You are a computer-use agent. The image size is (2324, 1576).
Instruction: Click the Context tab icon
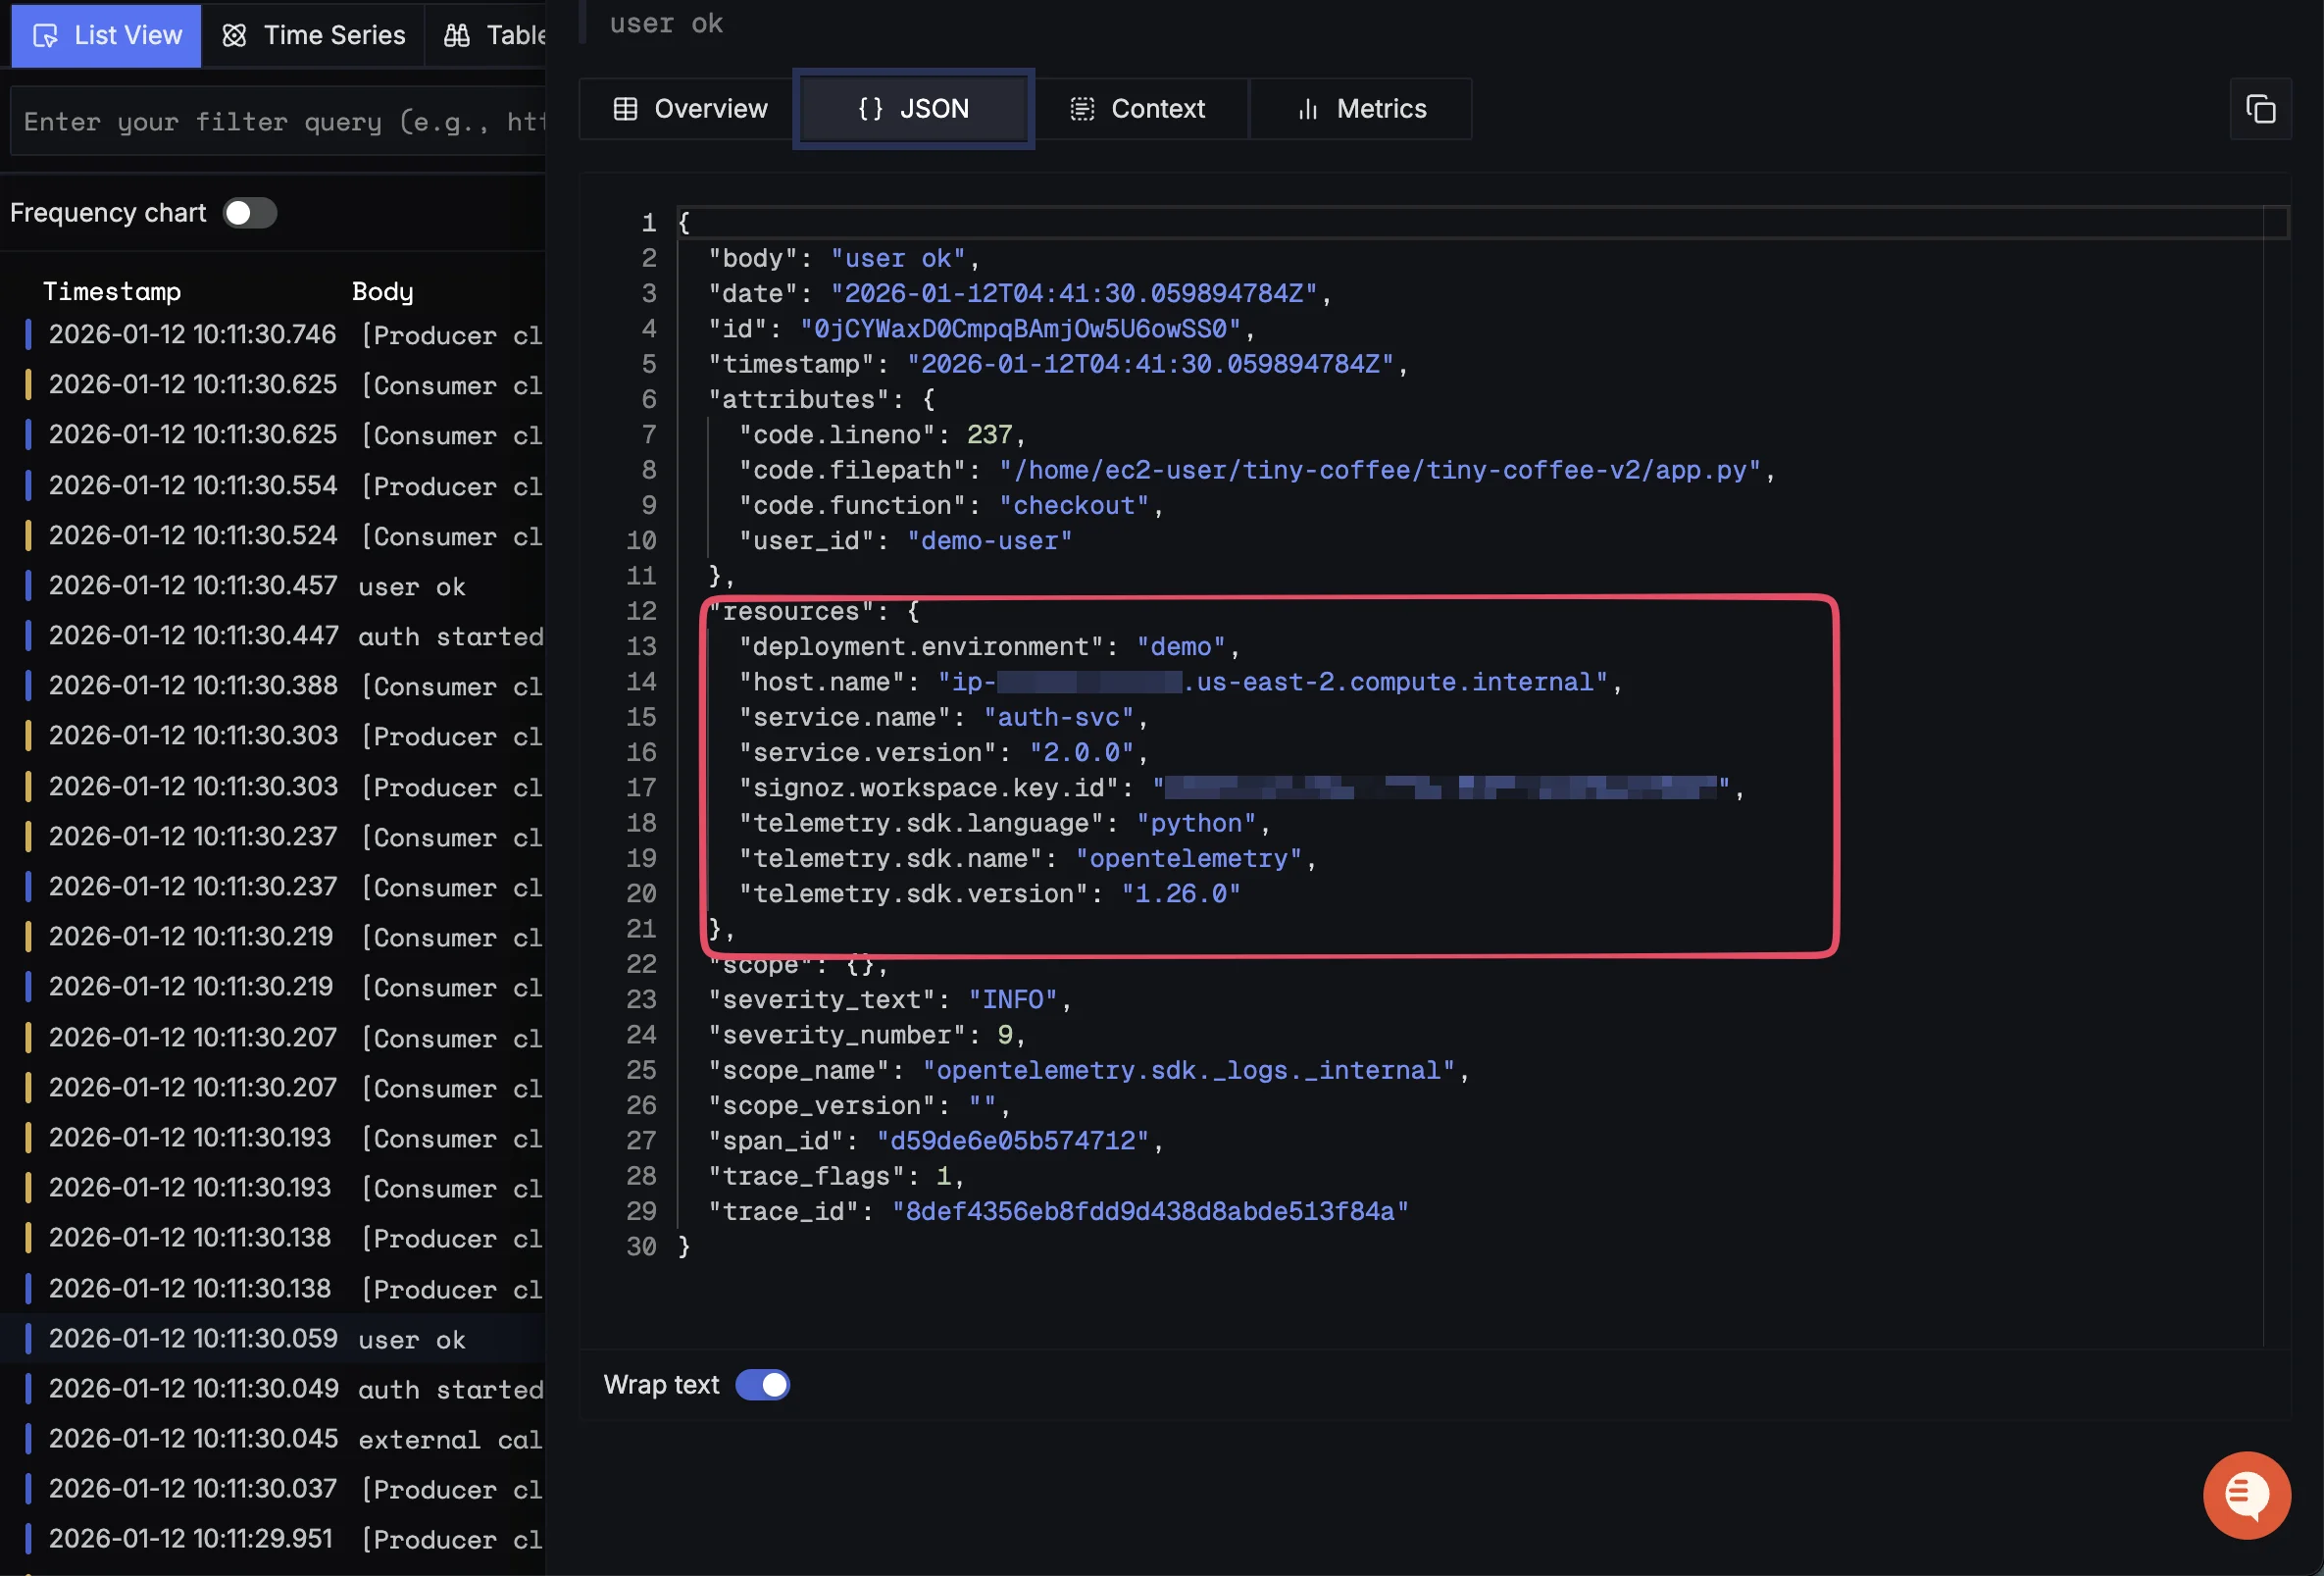point(1082,109)
